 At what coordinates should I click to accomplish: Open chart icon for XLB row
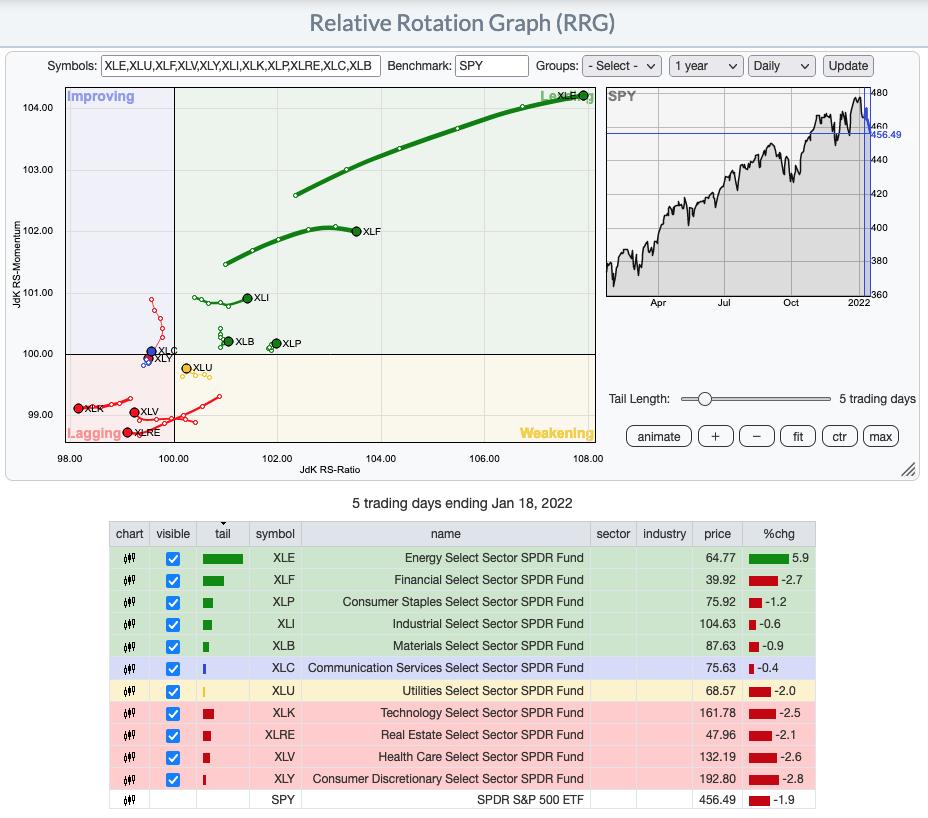(130, 646)
